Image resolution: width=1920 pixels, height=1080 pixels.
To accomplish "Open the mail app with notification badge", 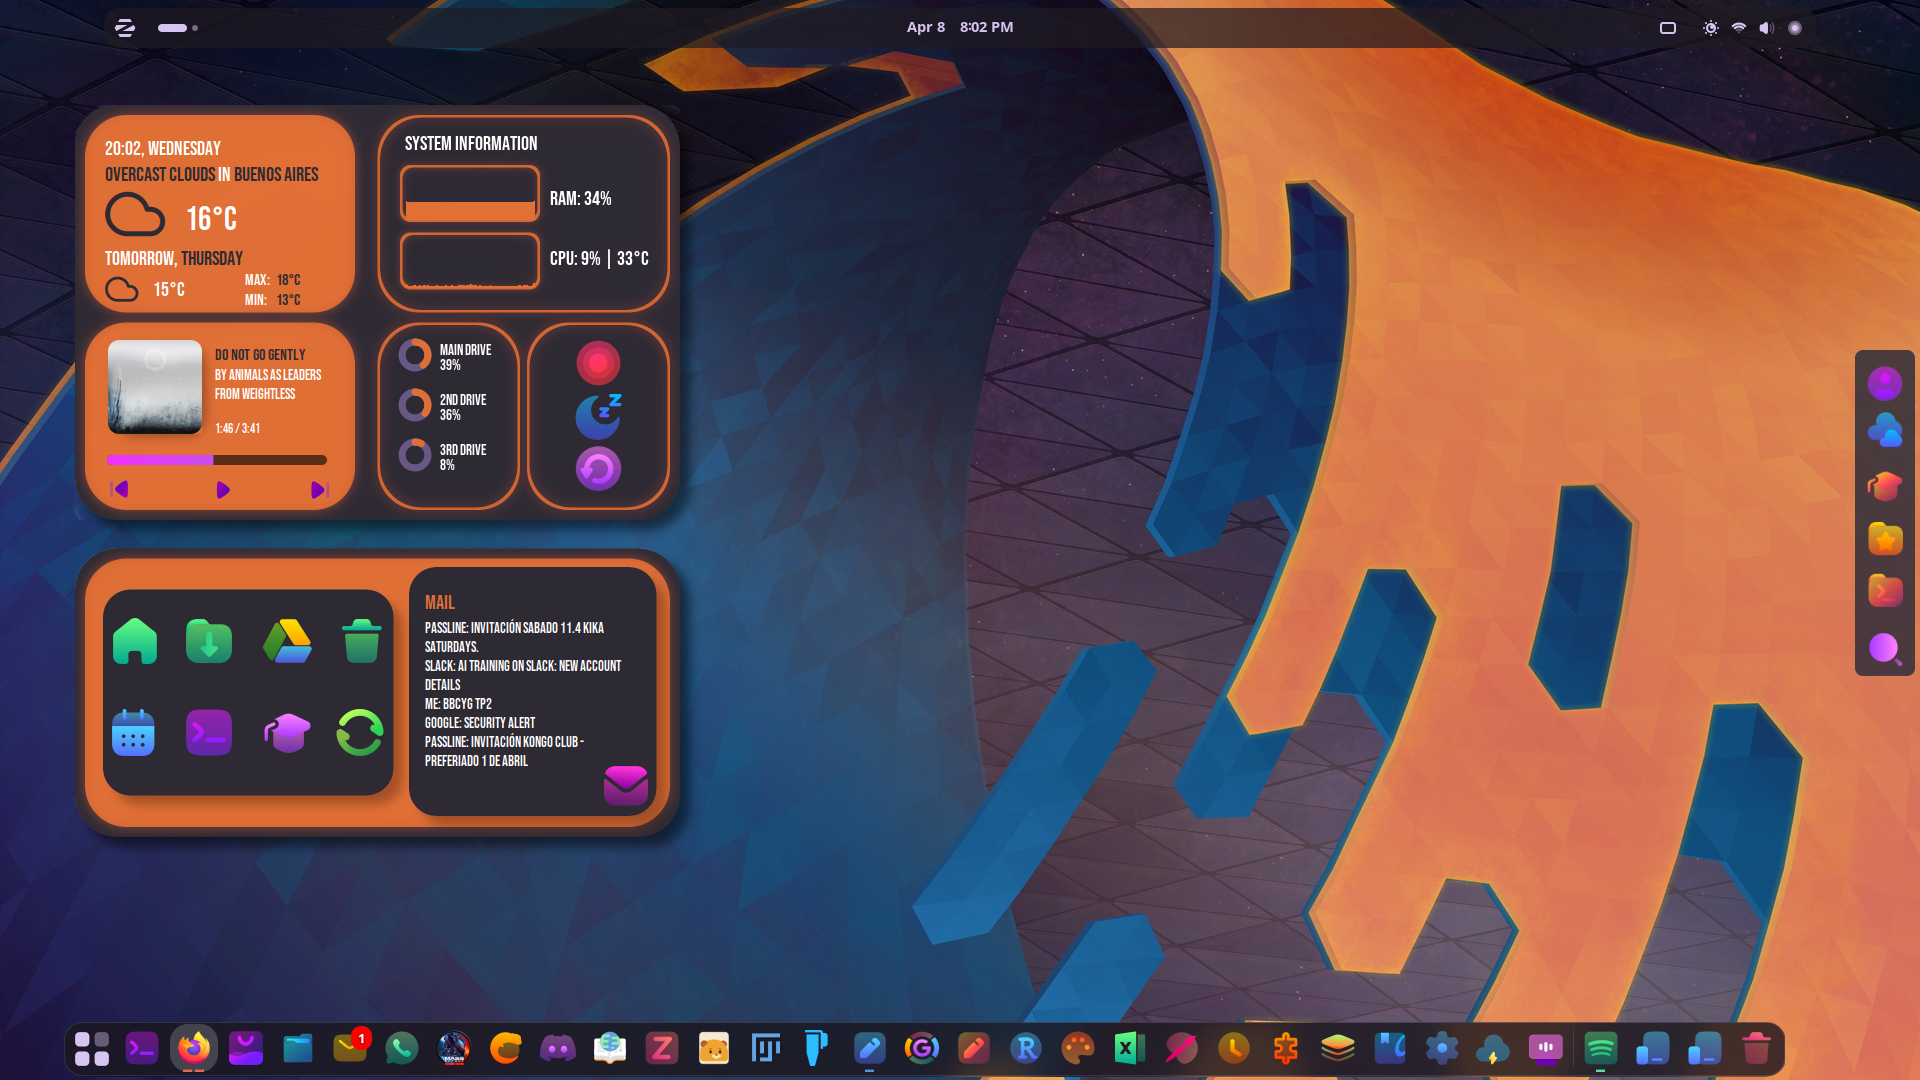I will 350,1047.
